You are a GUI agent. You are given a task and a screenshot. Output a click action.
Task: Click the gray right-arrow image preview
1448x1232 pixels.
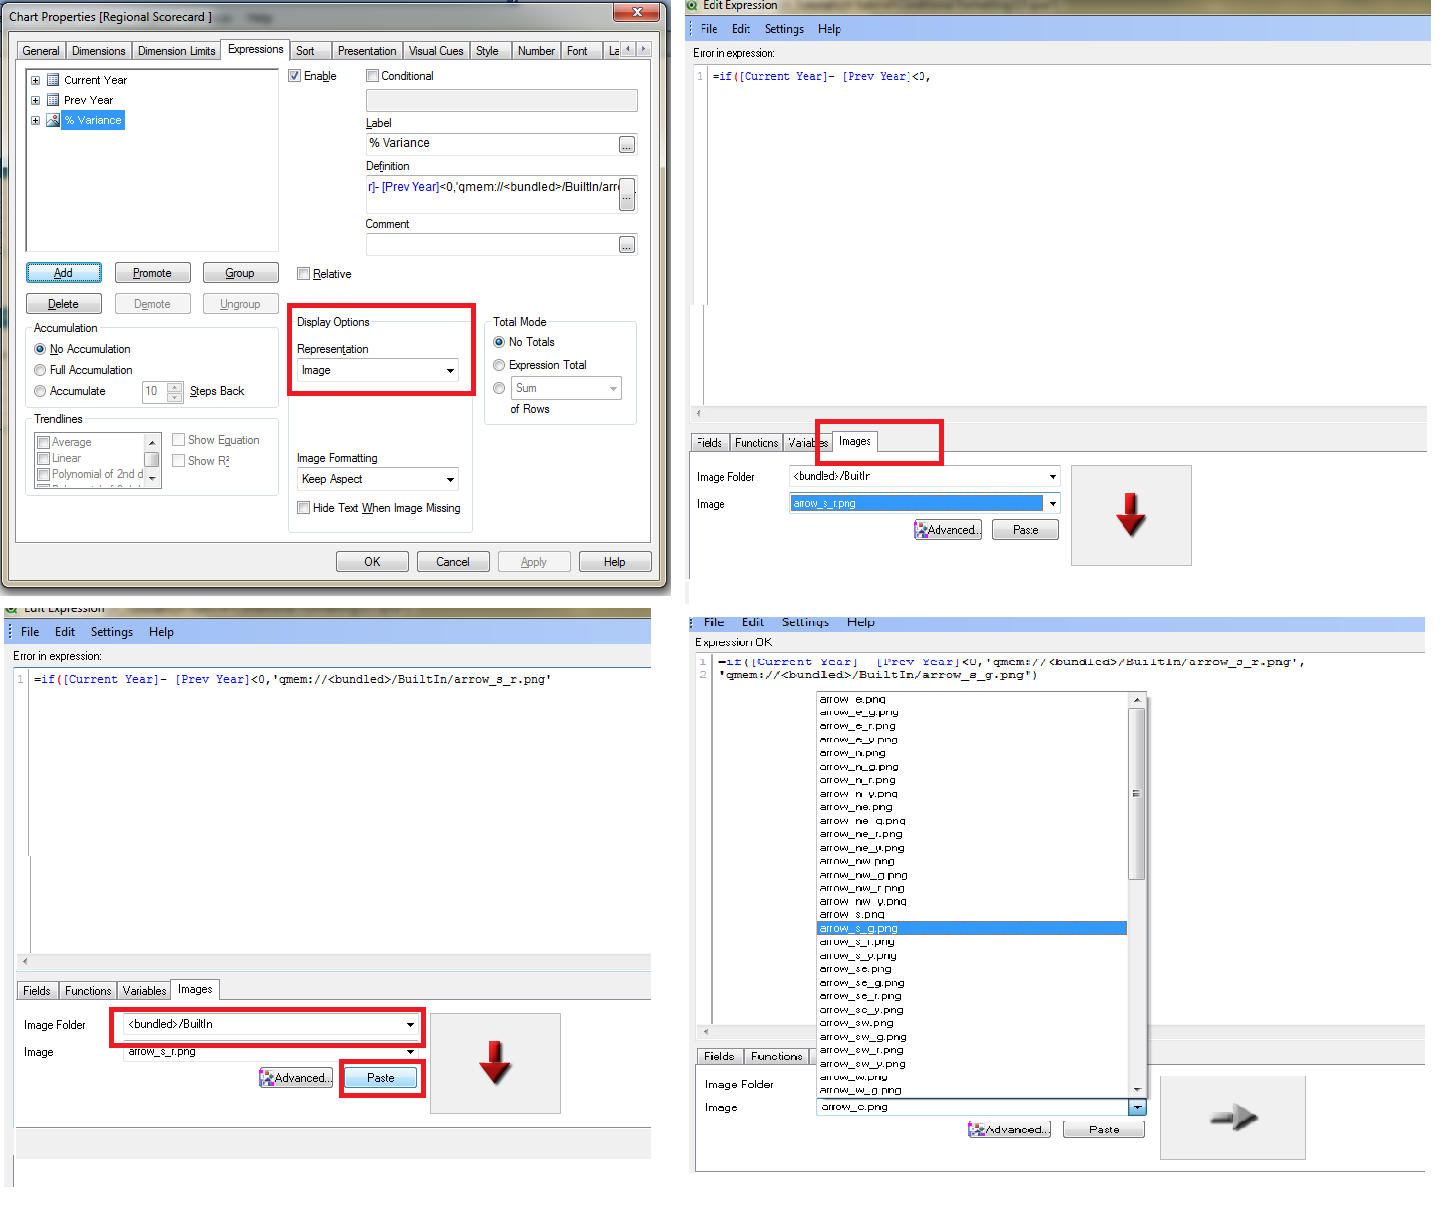click(1232, 1117)
